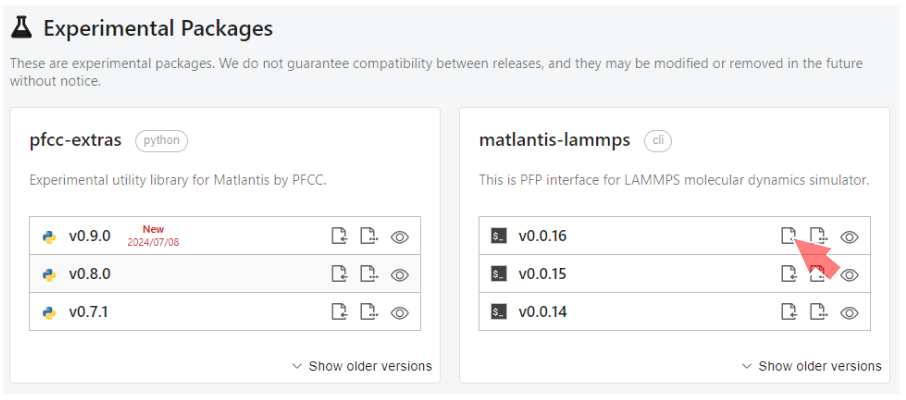Click the document-arrow icon for matlantis-lammps v0.0.14
This screenshot has height=400, width=906.
tap(789, 312)
